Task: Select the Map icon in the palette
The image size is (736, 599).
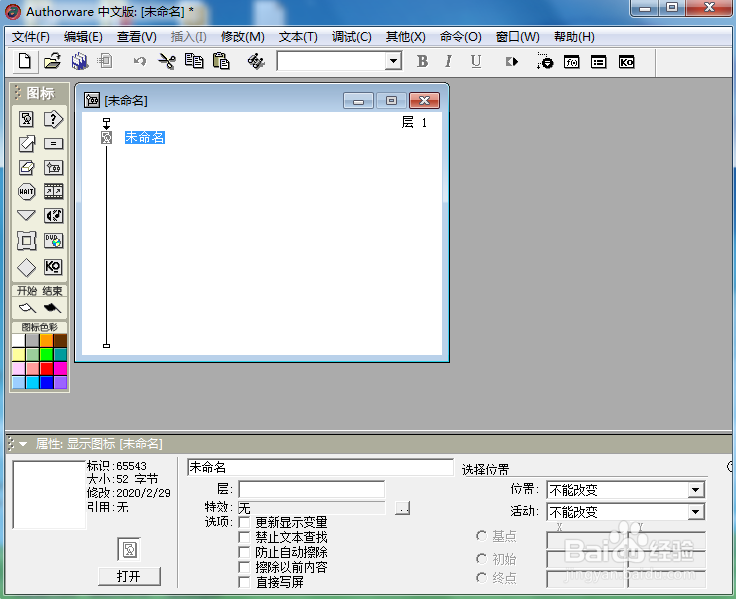Action: tap(54, 167)
